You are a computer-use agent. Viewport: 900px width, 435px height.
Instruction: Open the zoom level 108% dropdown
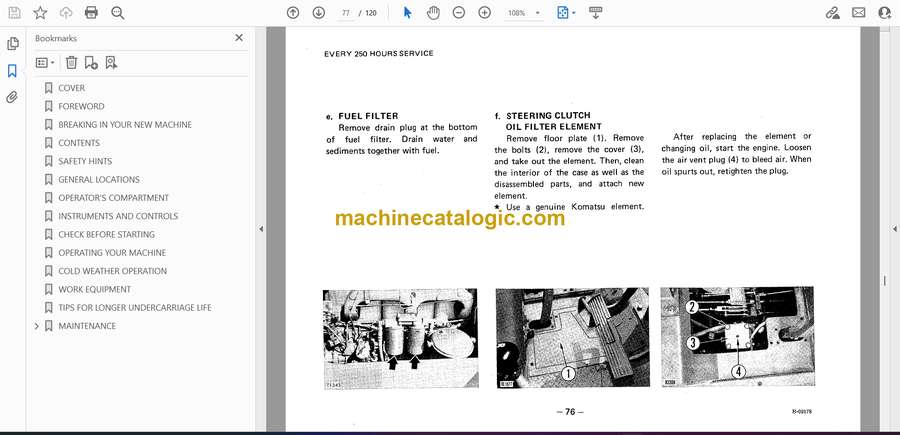pos(523,13)
